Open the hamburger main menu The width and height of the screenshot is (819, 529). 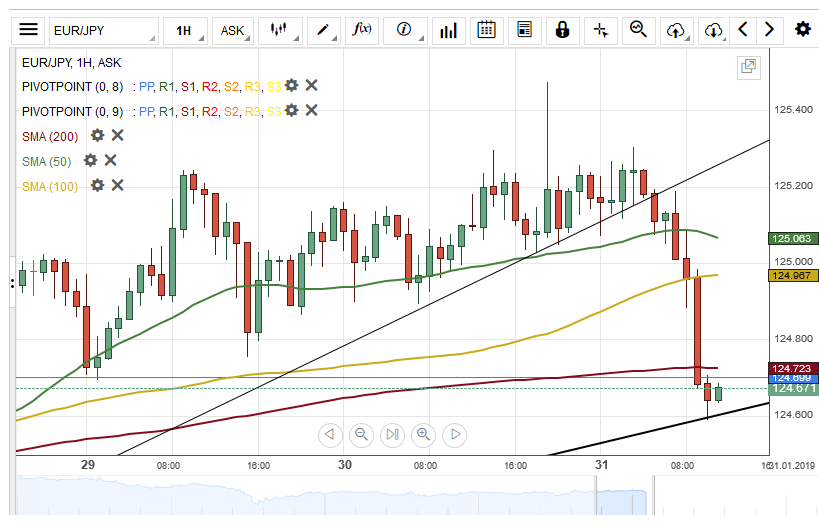[29, 30]
